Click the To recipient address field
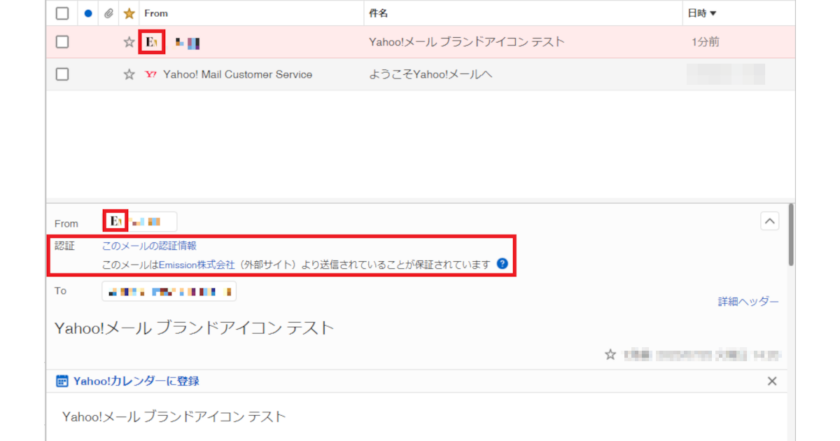This screenshot has width=840, height=441. 169,291
